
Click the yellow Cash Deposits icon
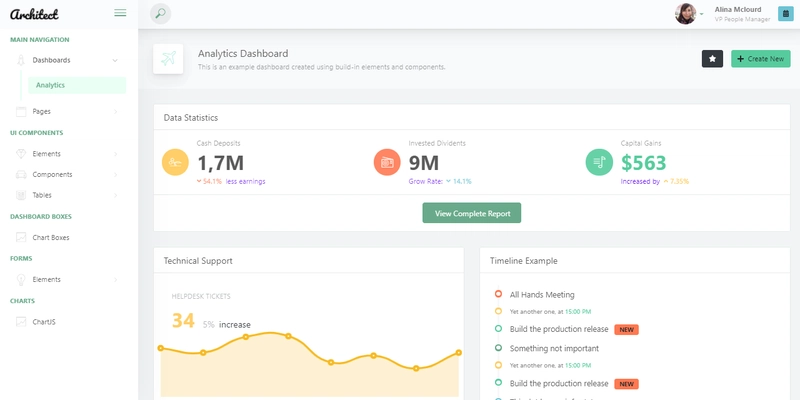(175, 162)
